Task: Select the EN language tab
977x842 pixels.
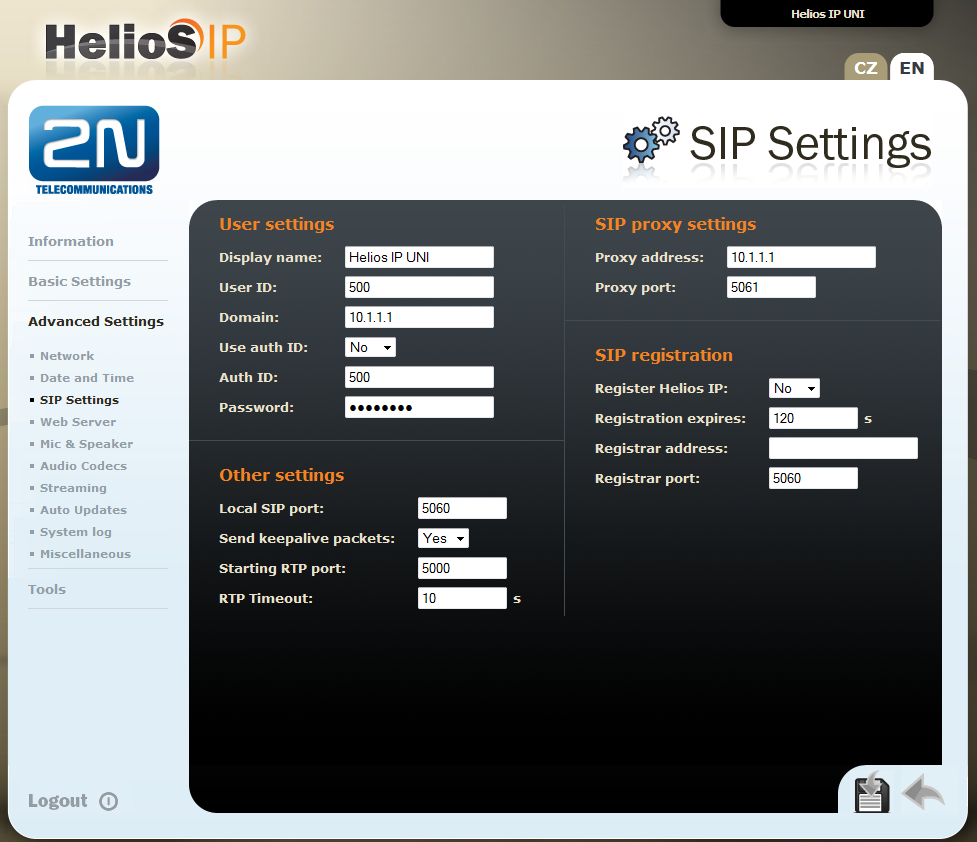Action: tap(911, 68)
